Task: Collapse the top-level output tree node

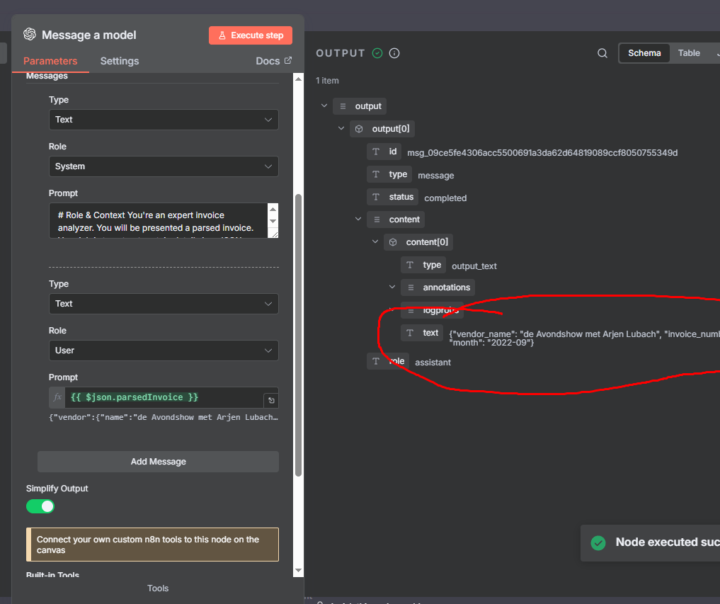Action: 323,106
